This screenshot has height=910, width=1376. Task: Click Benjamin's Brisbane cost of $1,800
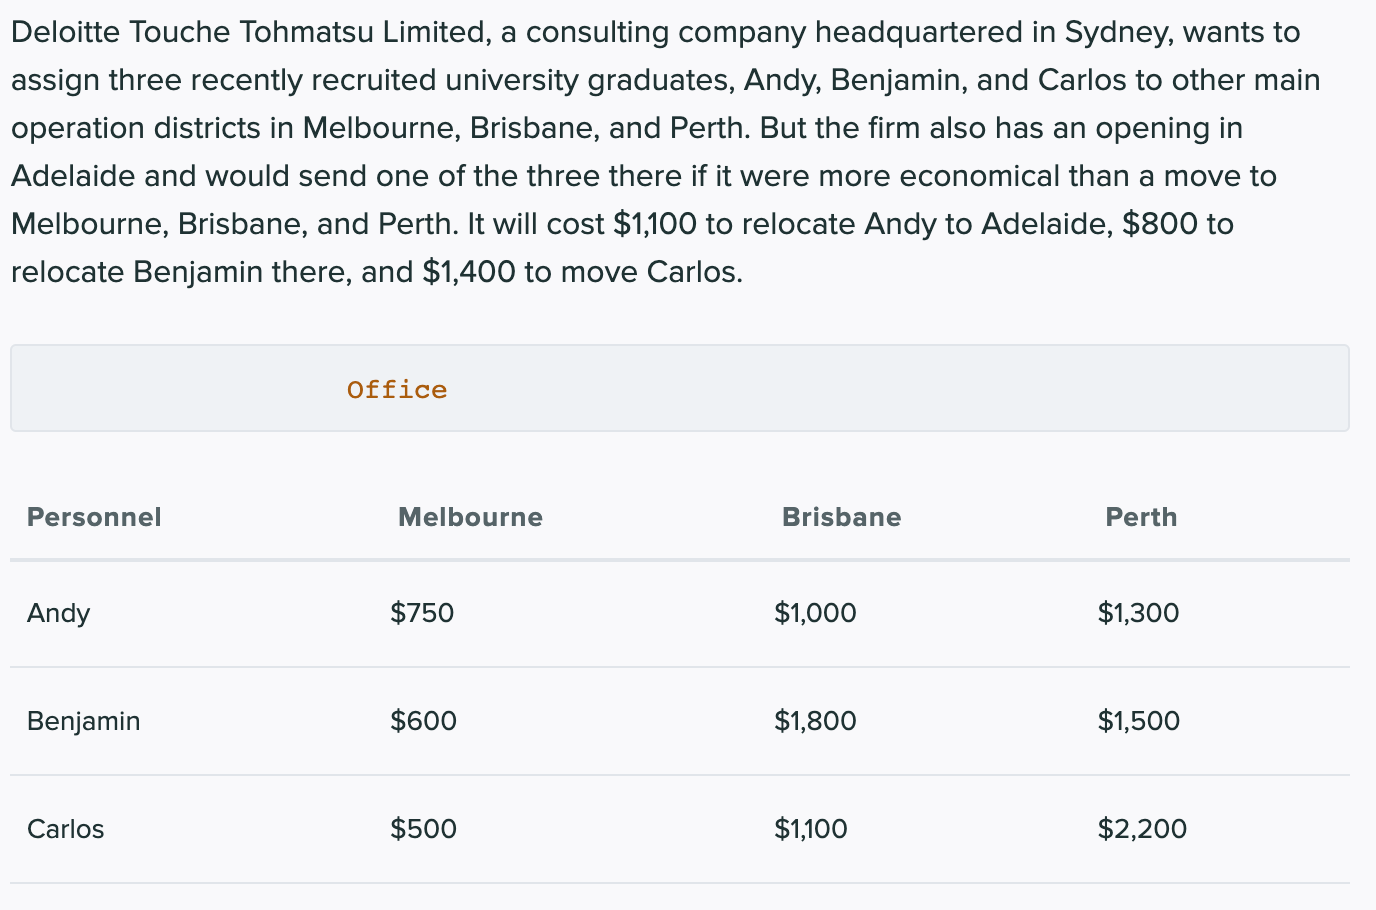(815, 721)
